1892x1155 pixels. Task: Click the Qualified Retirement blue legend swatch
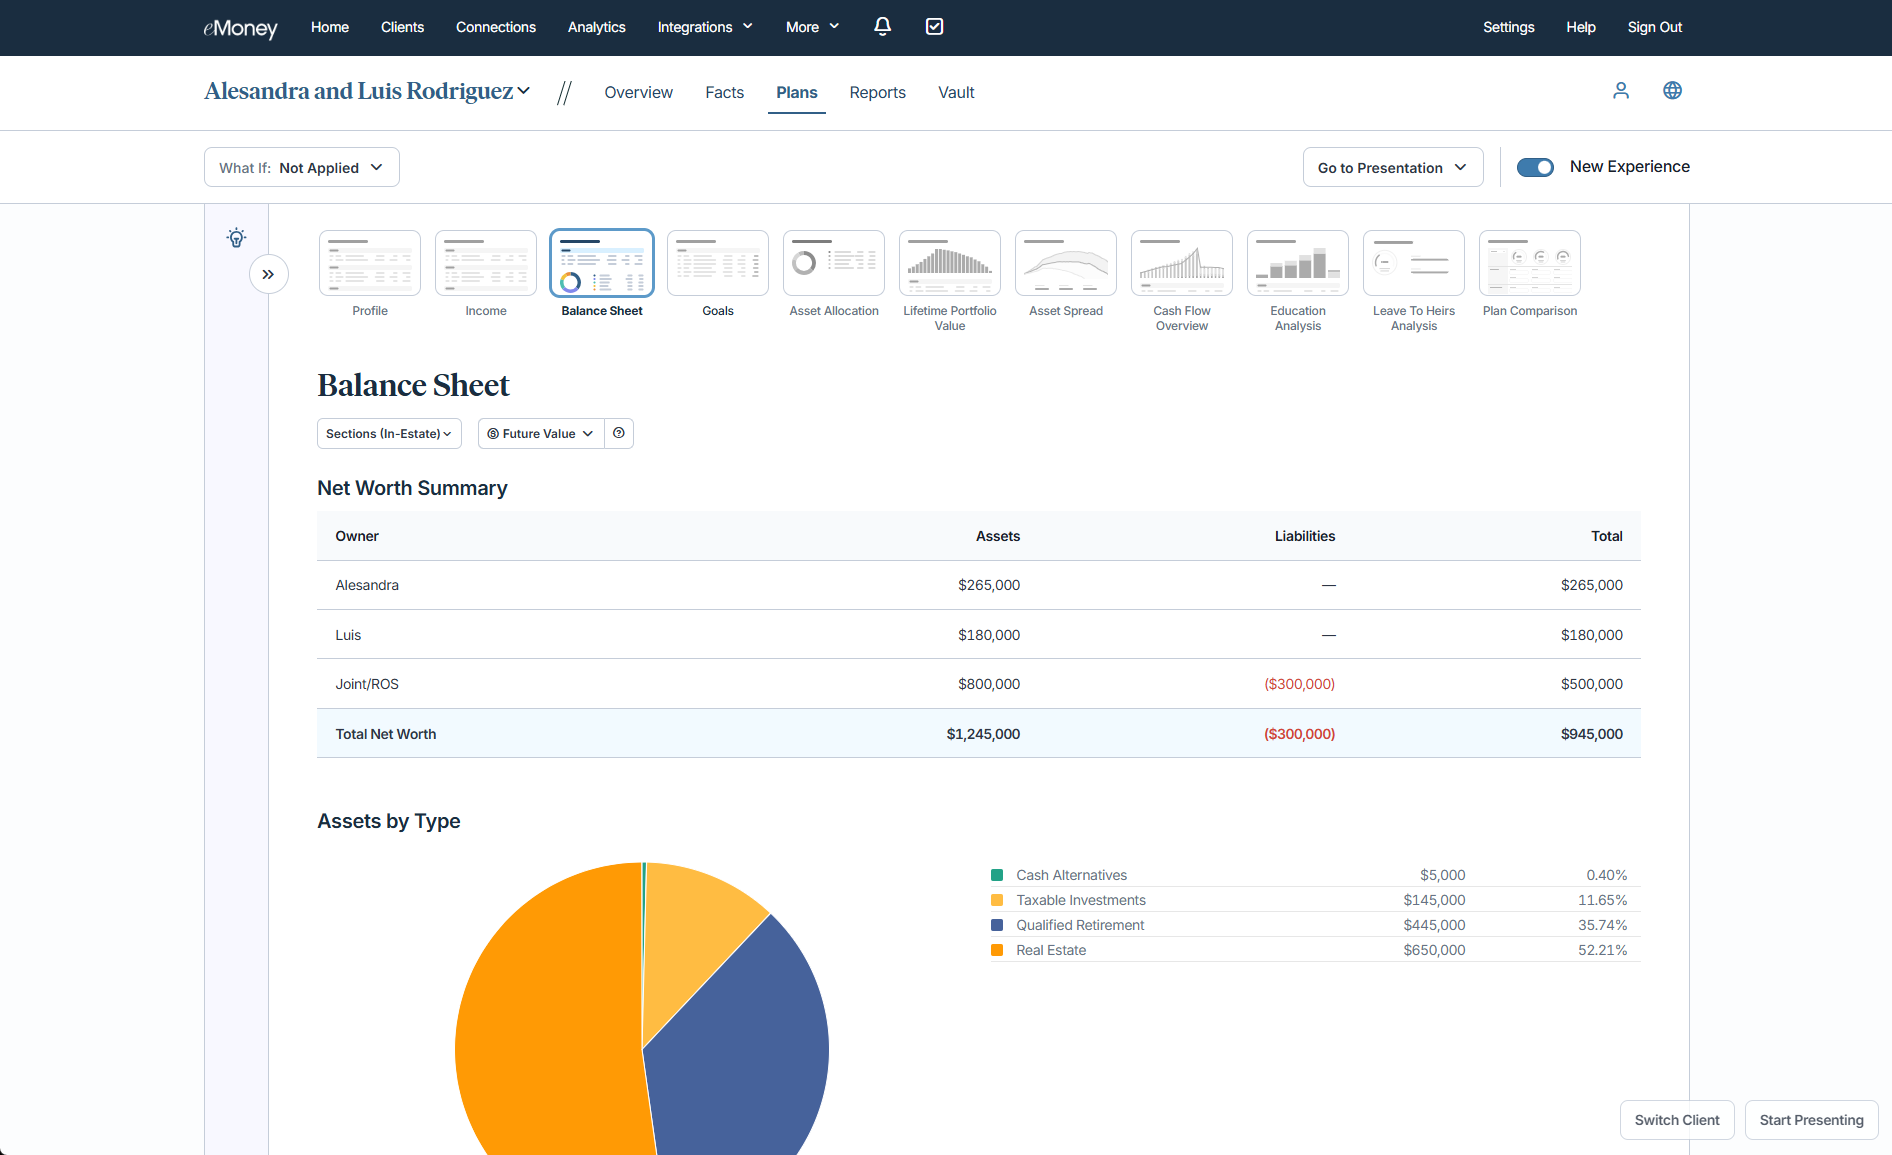tap(997, 925)
